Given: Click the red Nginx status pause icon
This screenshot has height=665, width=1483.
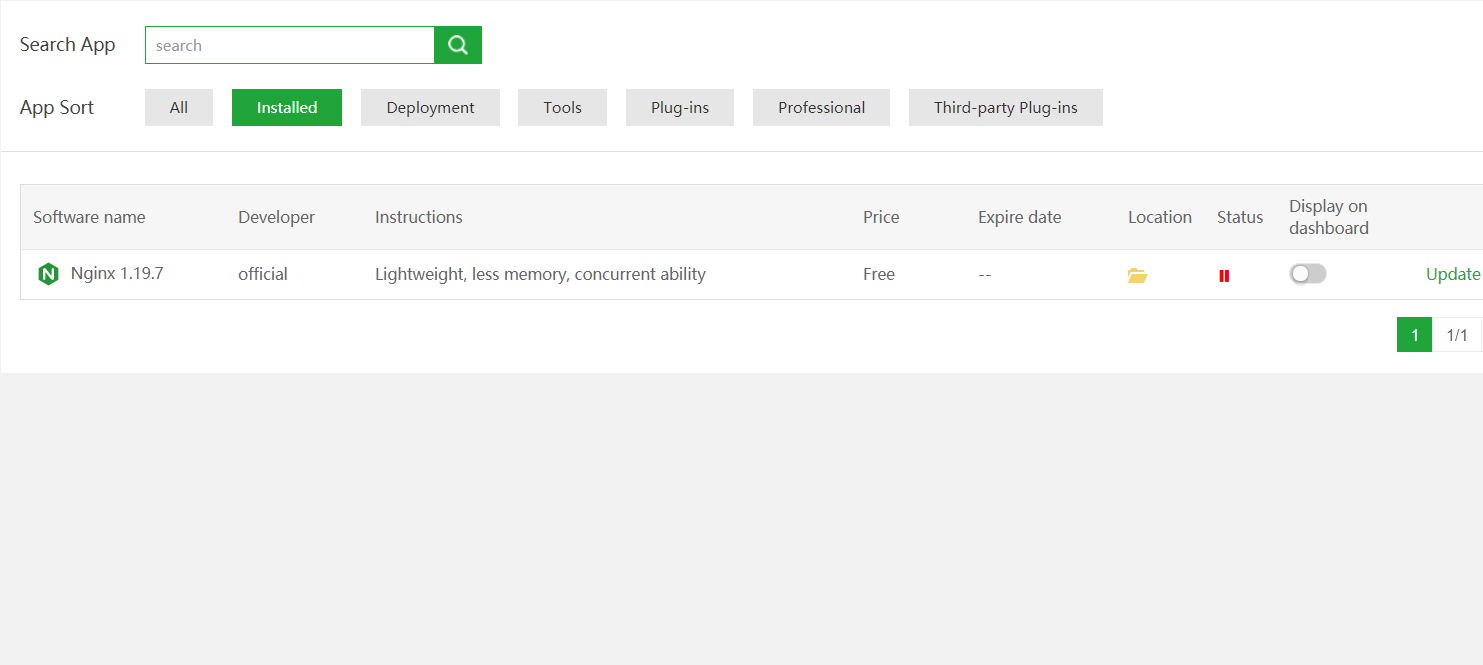Looking at the screenshot, I should point(1224,275).
